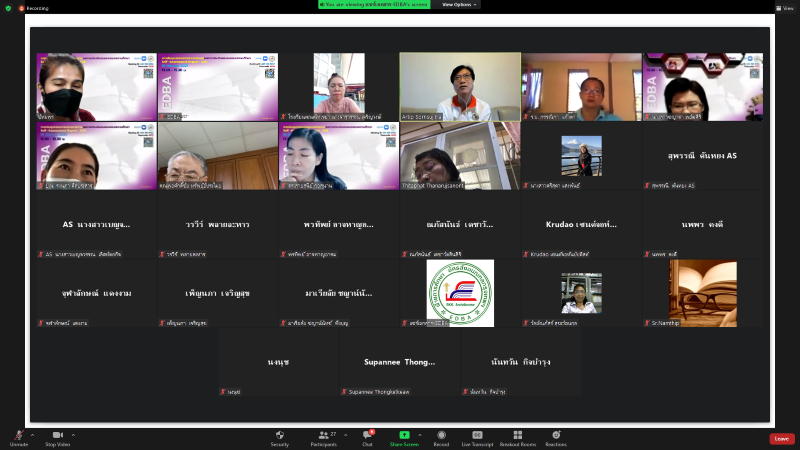
Task: Stop Video using the camera icon
Action: [58, 435]
